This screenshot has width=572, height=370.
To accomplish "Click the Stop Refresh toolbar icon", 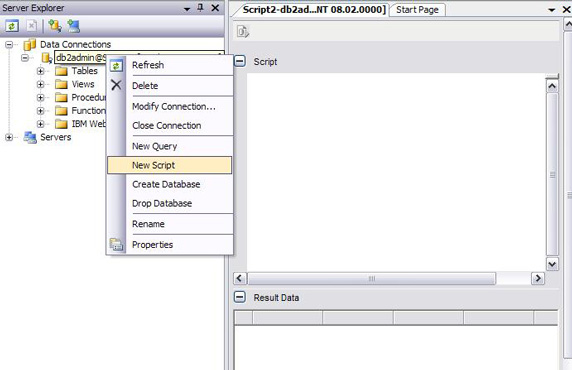I will 32,26.
